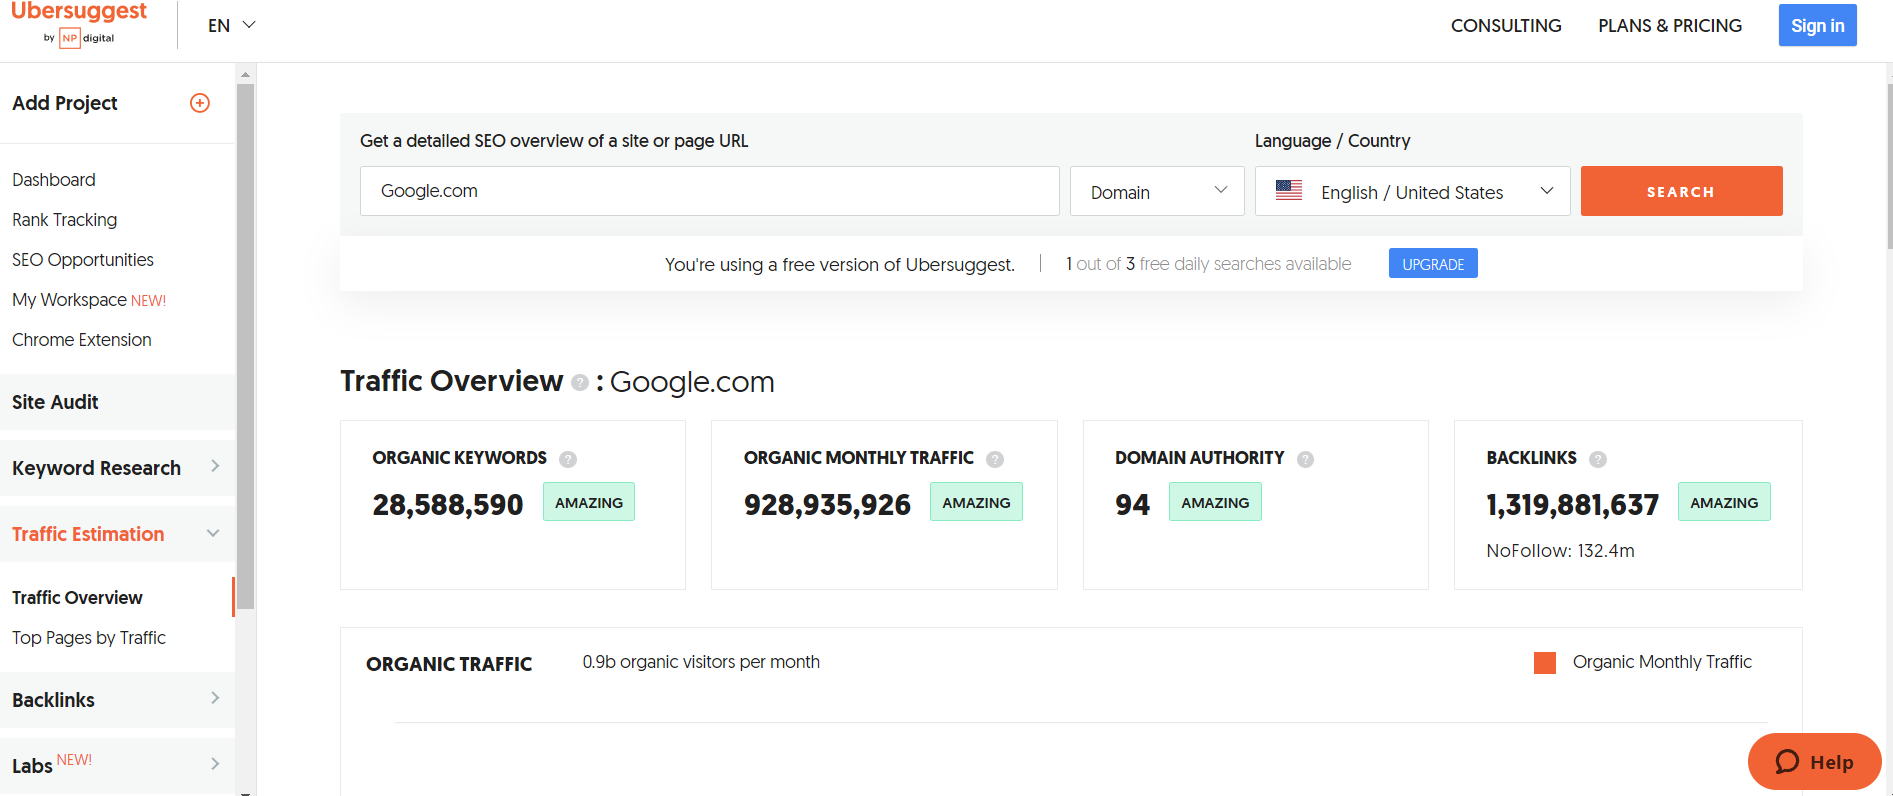Click the blue UPGRADE button
This screenshot has height=796, width=1893.
[x=1433, y=263]
